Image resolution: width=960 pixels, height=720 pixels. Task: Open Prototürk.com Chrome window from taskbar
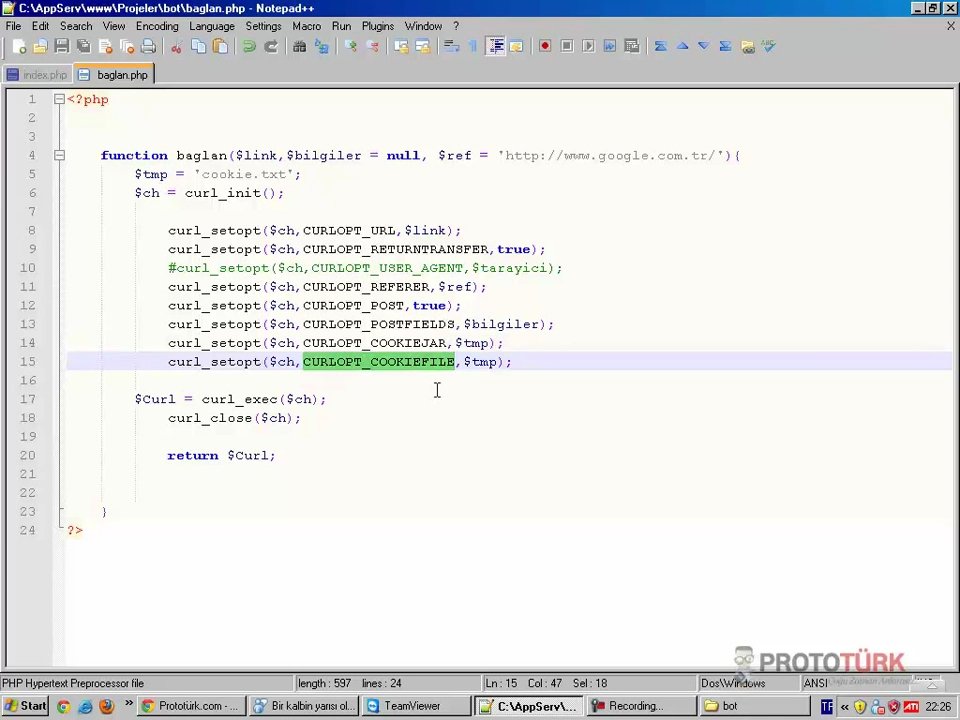pyautogui.click(x=191, y=706)
